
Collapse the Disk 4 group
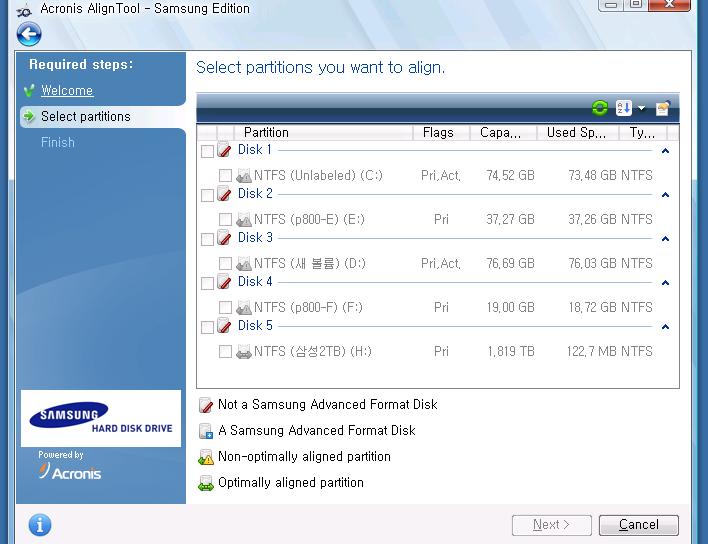pos(665,283)
